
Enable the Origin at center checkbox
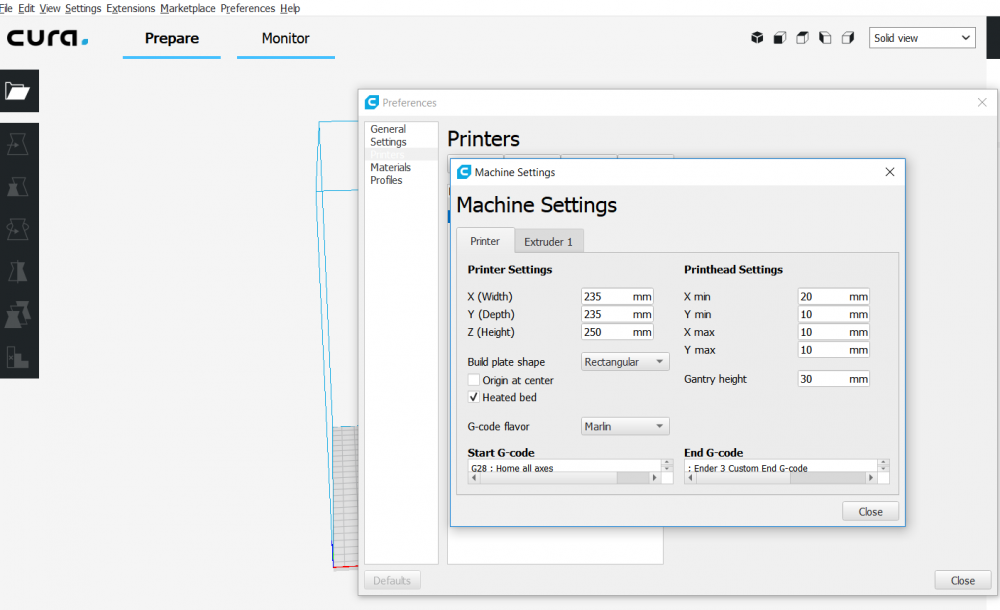click(x=474, y=380)
